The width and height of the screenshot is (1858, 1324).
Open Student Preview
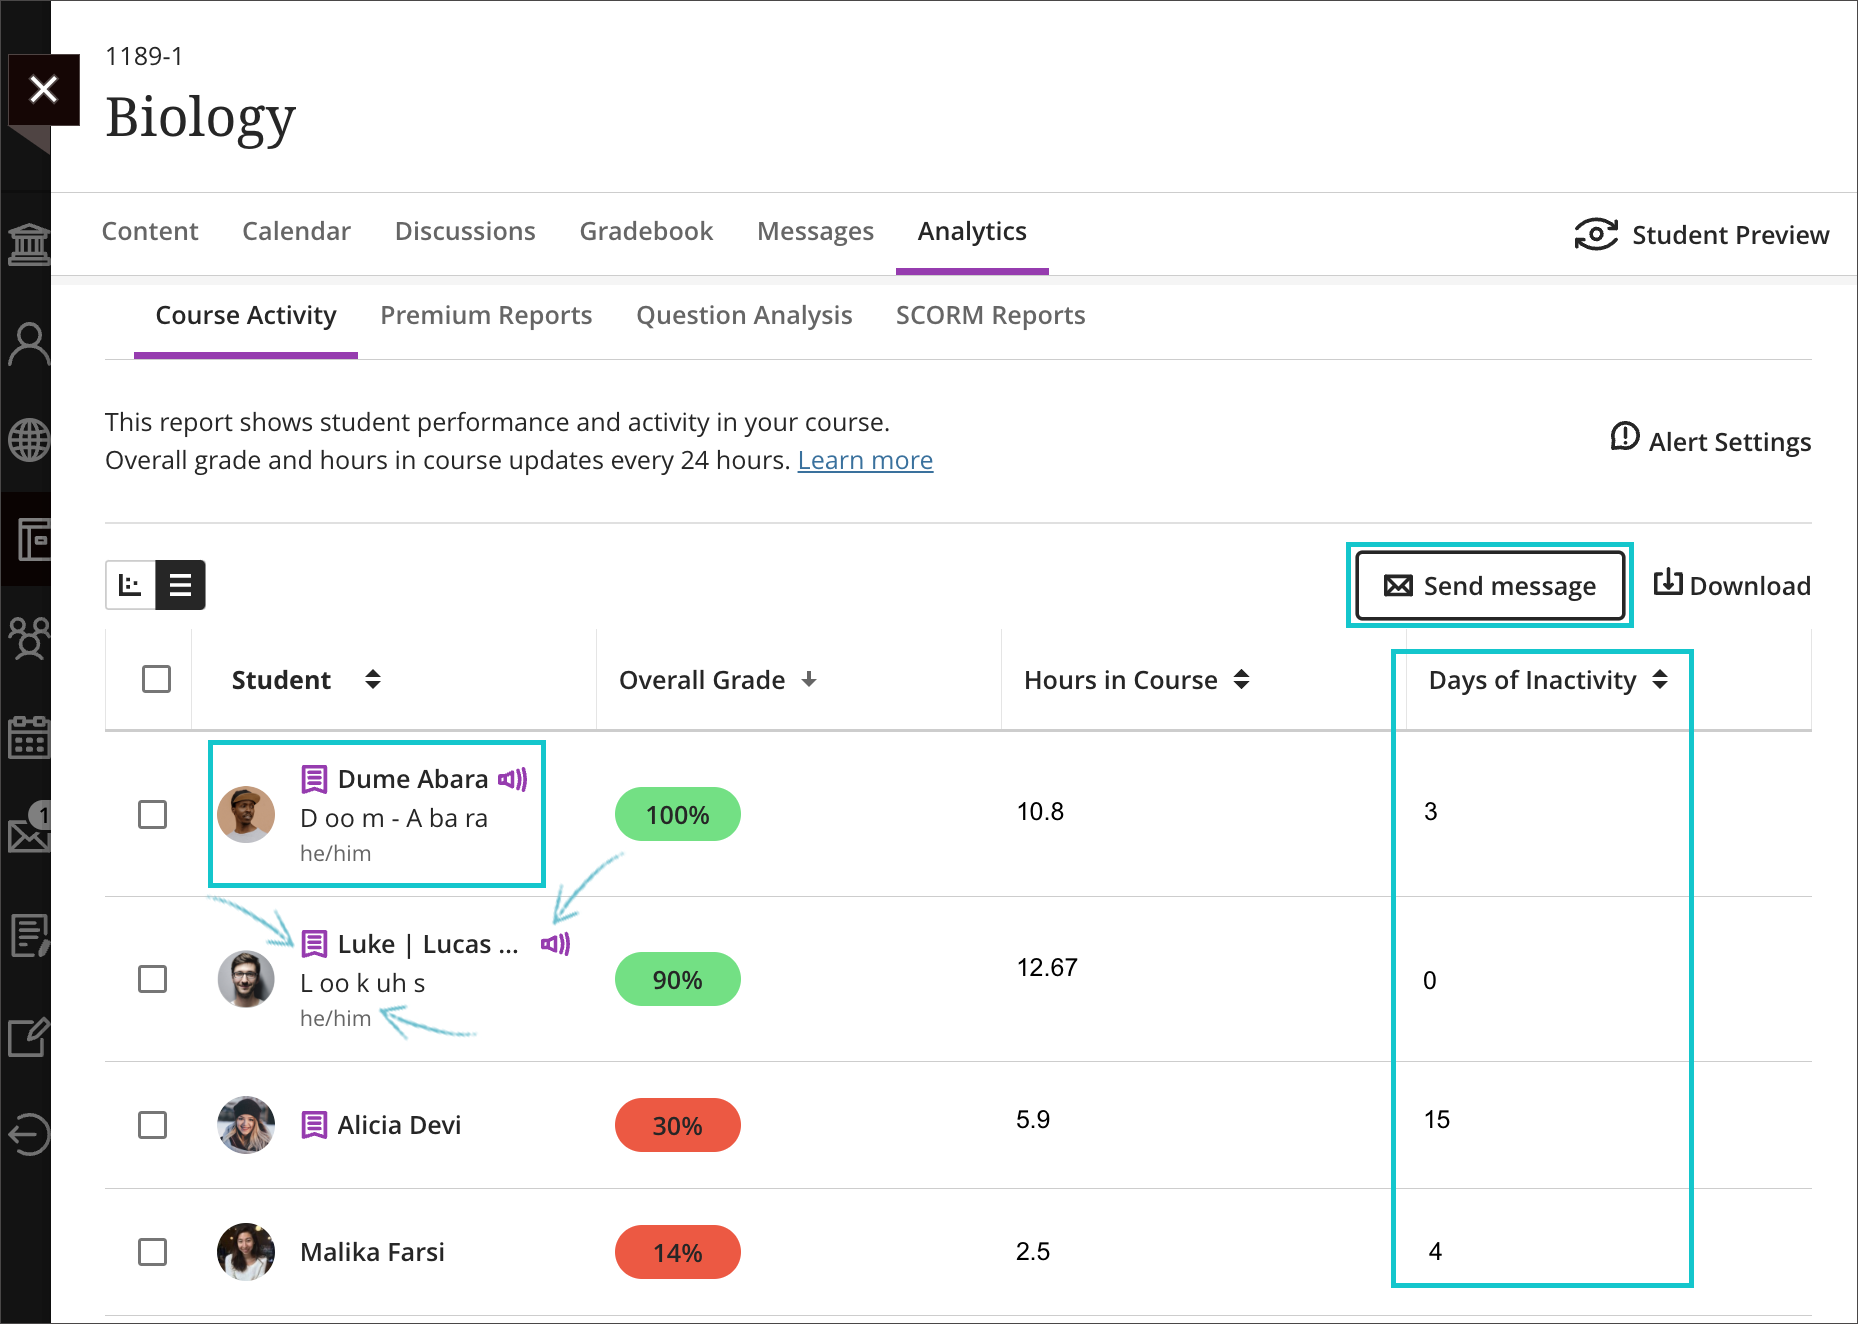(1702, 235)
